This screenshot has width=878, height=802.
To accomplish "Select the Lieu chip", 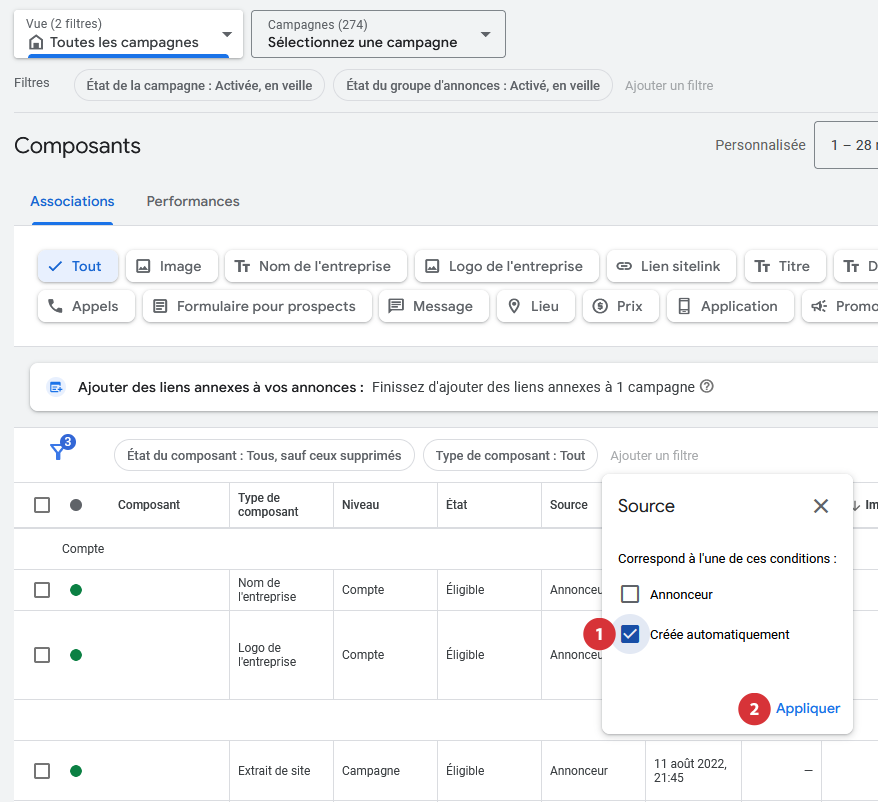I will click(x=536, y=306).
